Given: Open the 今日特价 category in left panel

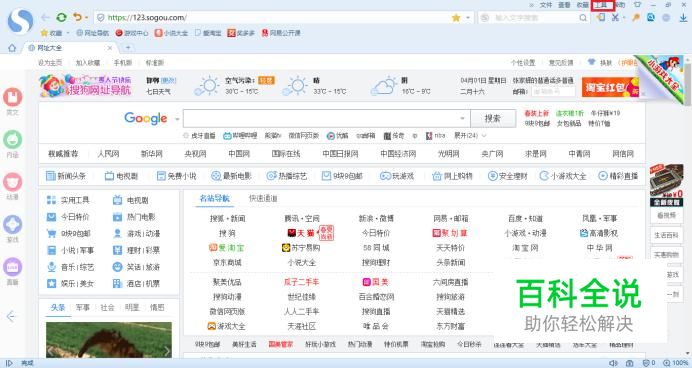Looking at the screenshot, I should pyautogui.click(x=68, y=217).
